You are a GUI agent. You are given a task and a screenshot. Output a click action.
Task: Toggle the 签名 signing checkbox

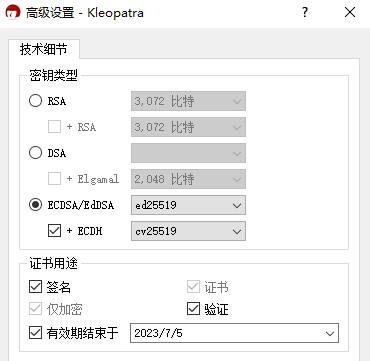click(35, 287)
